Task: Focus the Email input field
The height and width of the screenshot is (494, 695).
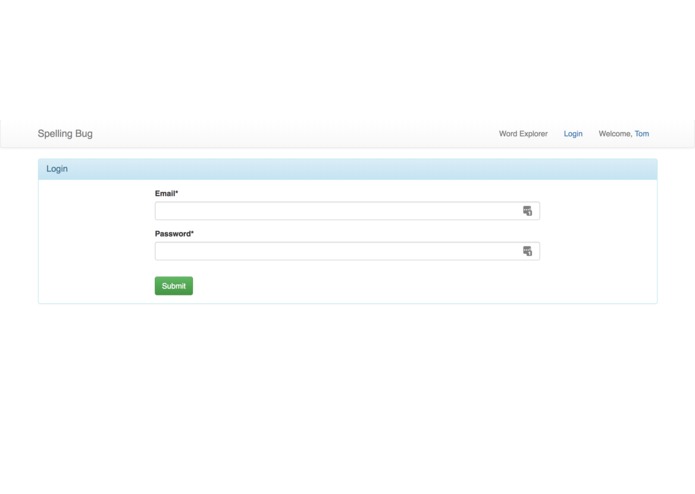Action: [347, 211]
